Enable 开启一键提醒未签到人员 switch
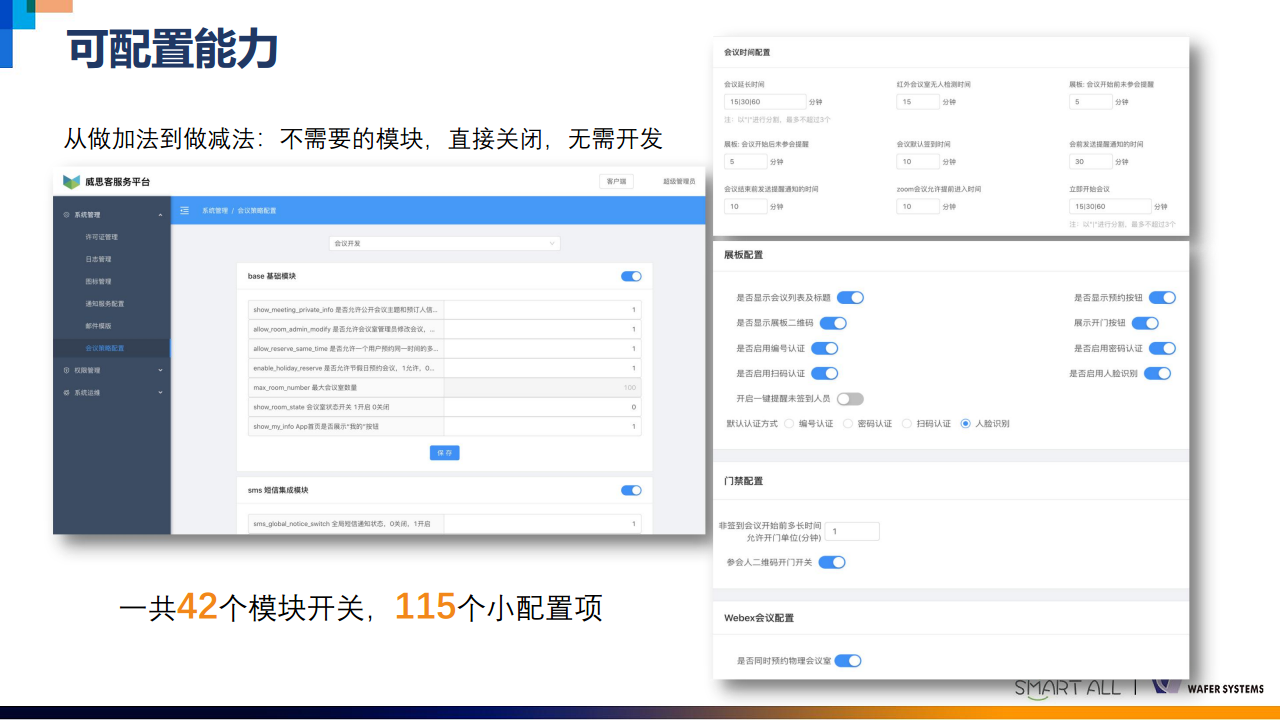 (x=850, y=398)
